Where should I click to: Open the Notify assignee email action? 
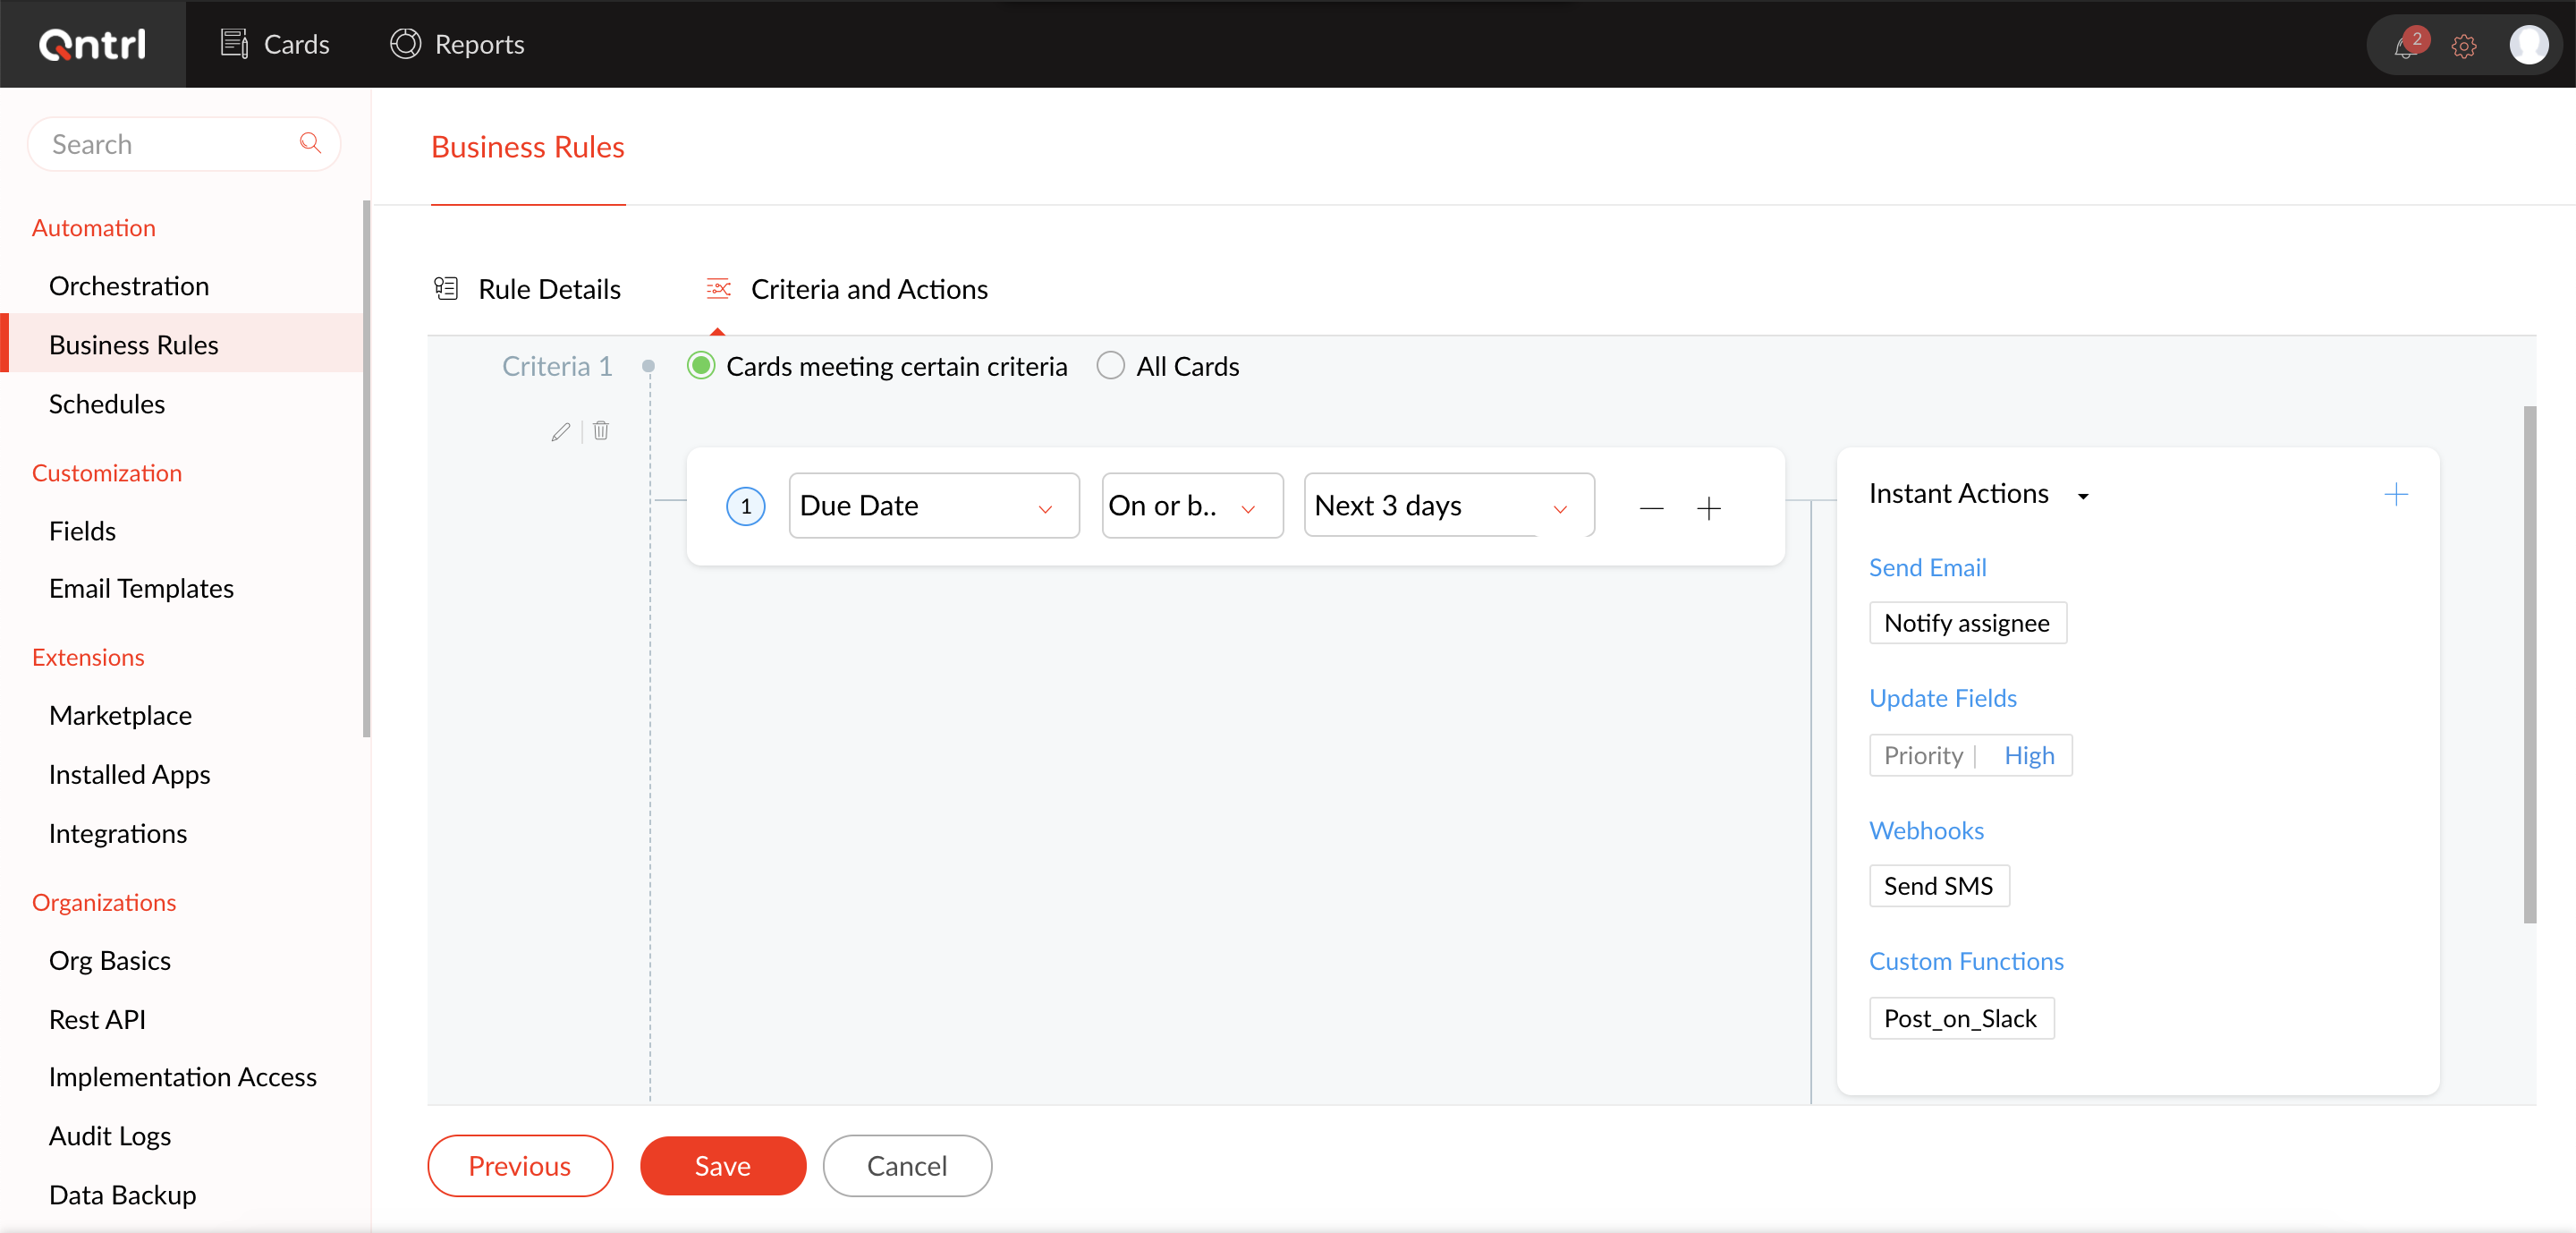[x=1967, y=623]
